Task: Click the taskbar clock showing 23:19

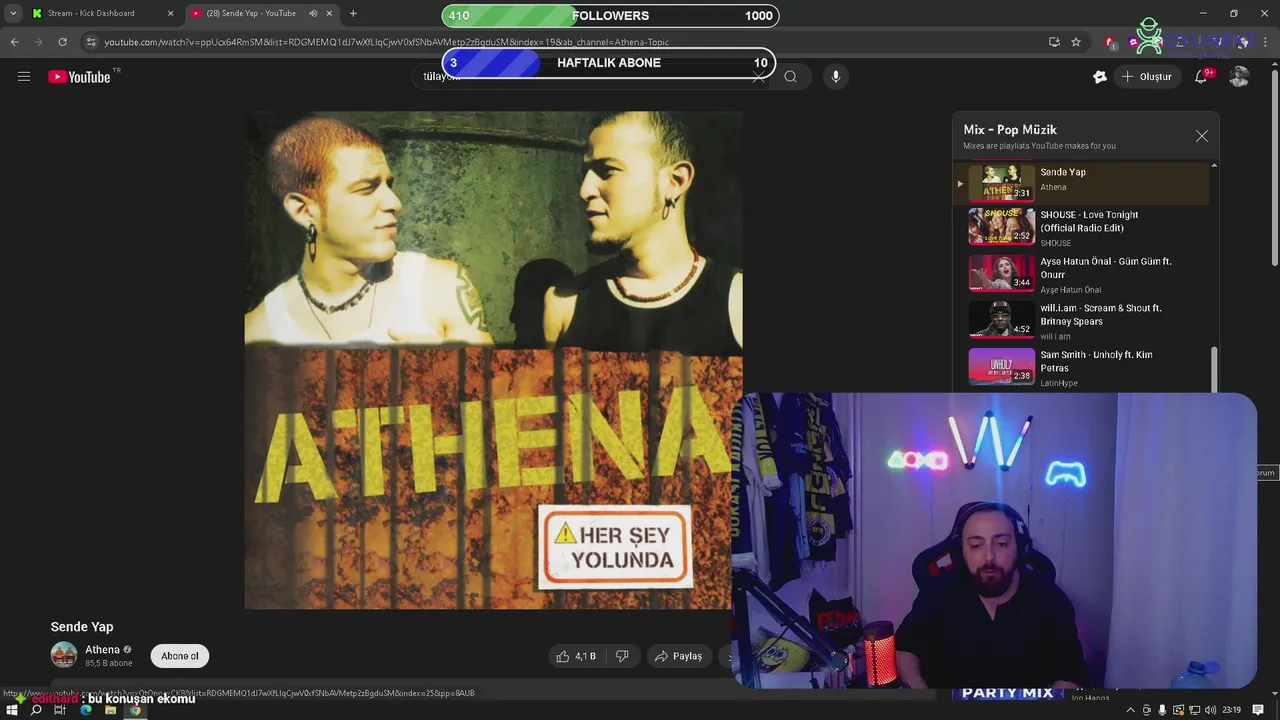Action: (x=1231, y=710)
